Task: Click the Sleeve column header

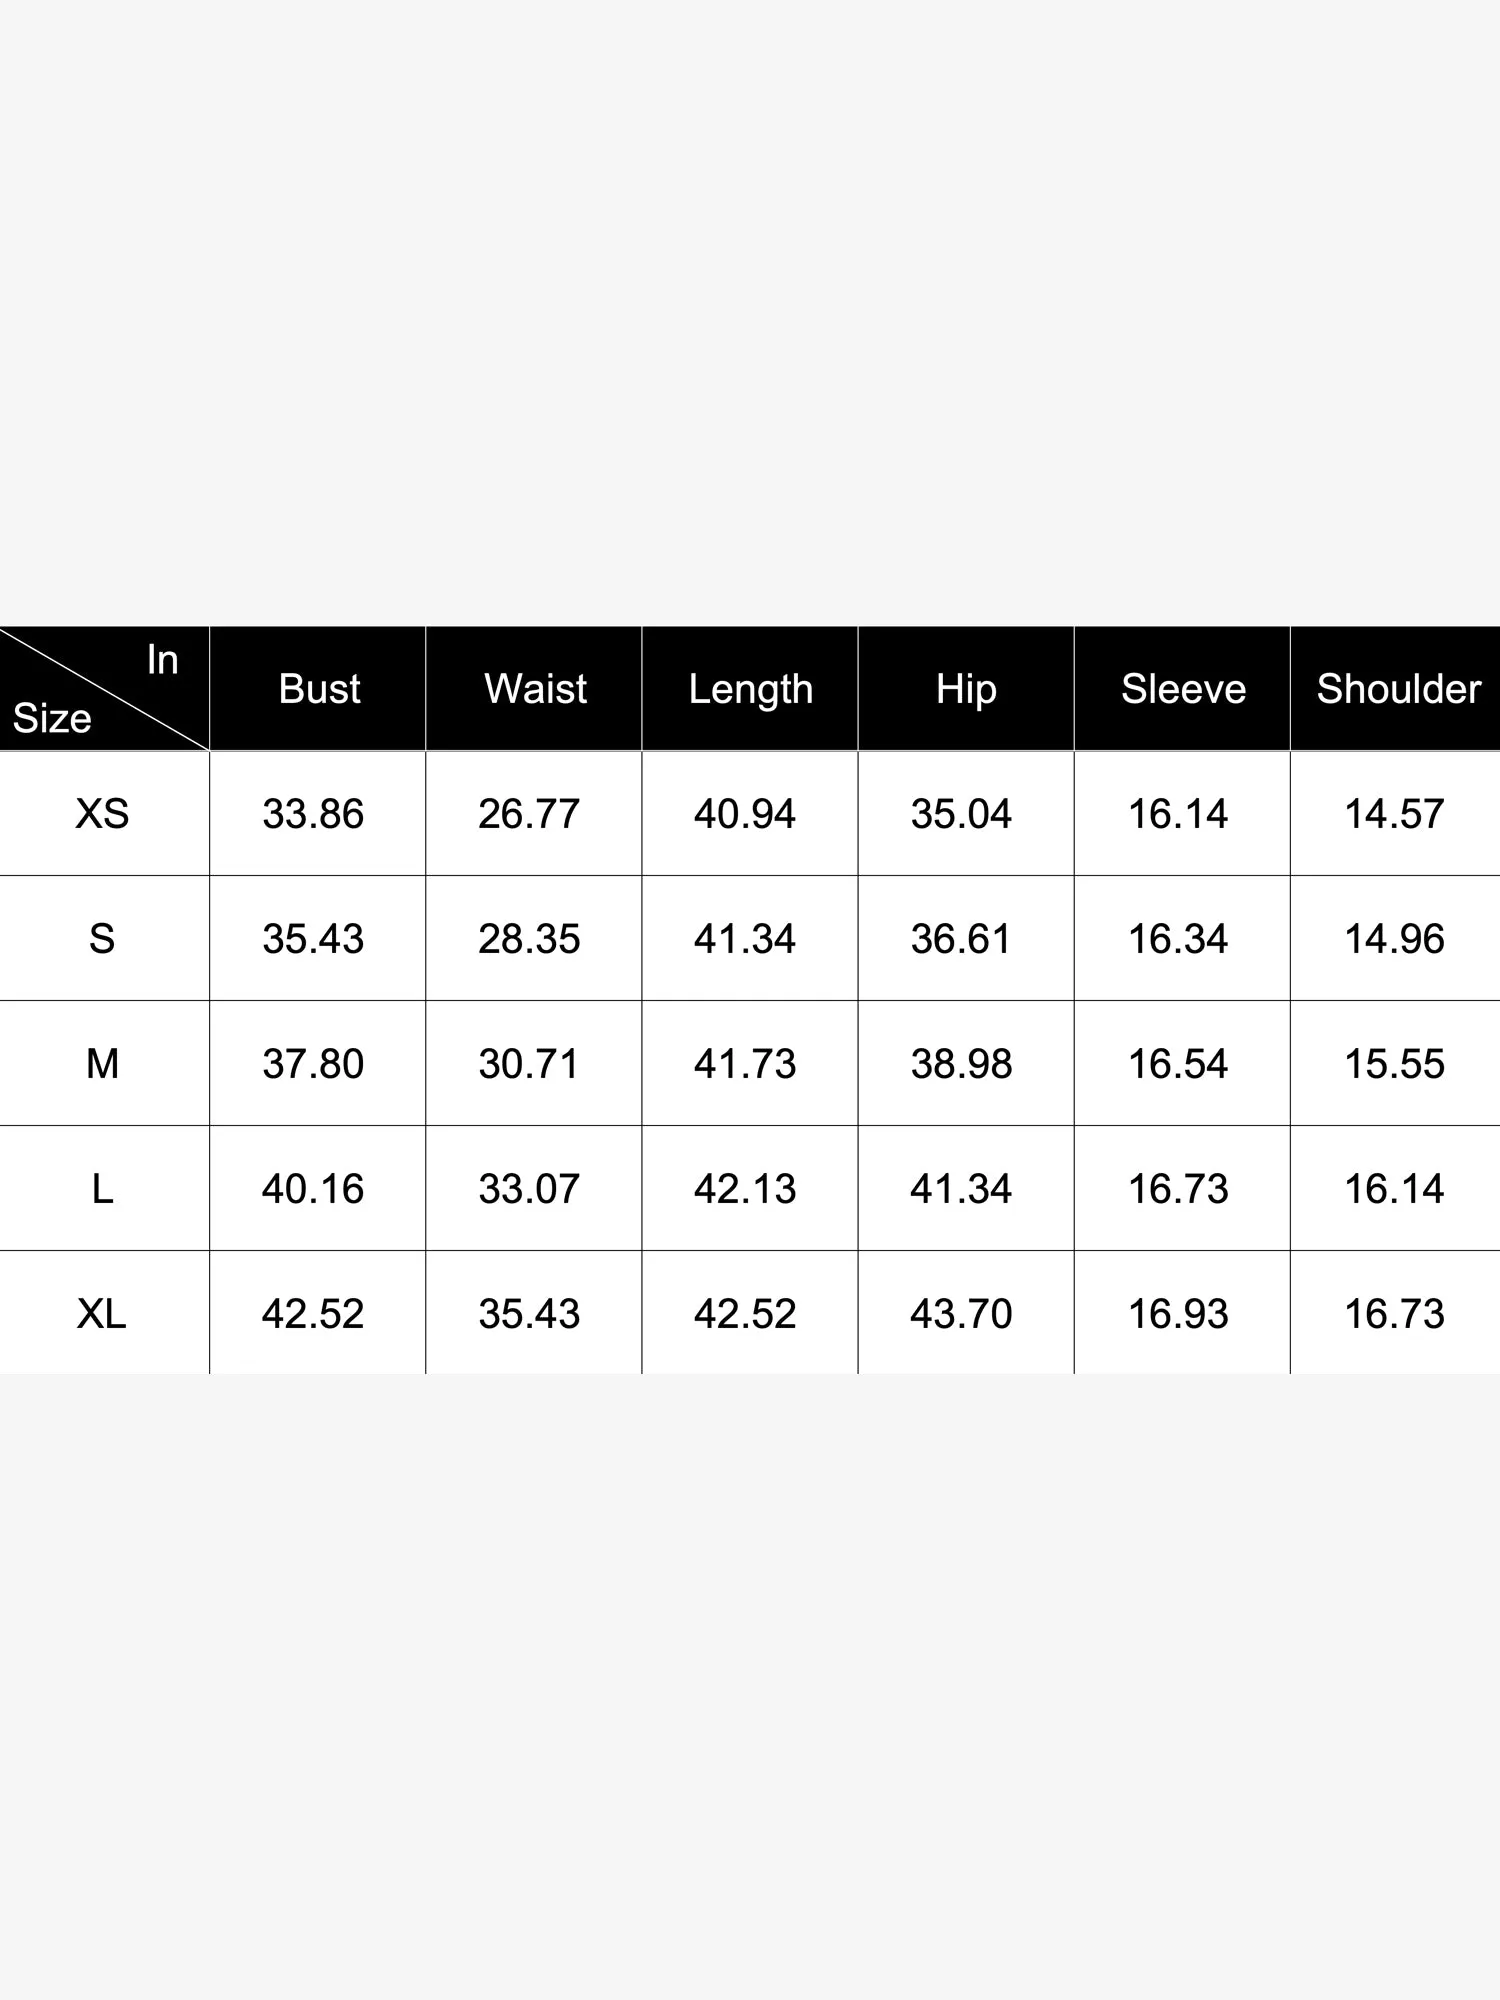Action: 1183,689
